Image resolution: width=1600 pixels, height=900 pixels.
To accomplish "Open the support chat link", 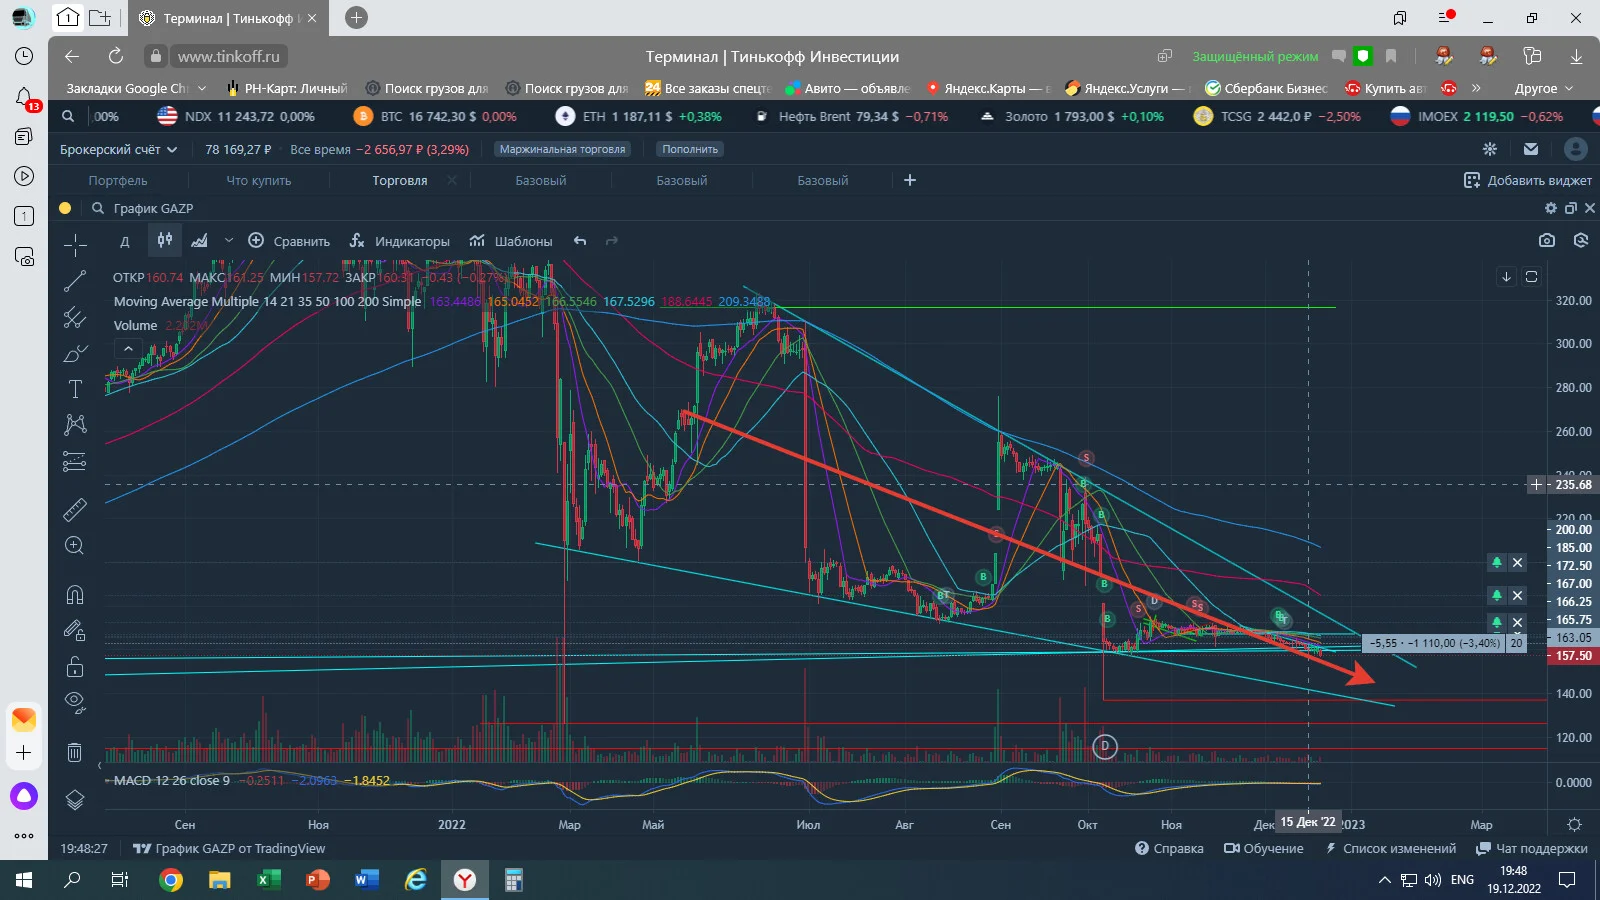I will tap(1532, 848).
